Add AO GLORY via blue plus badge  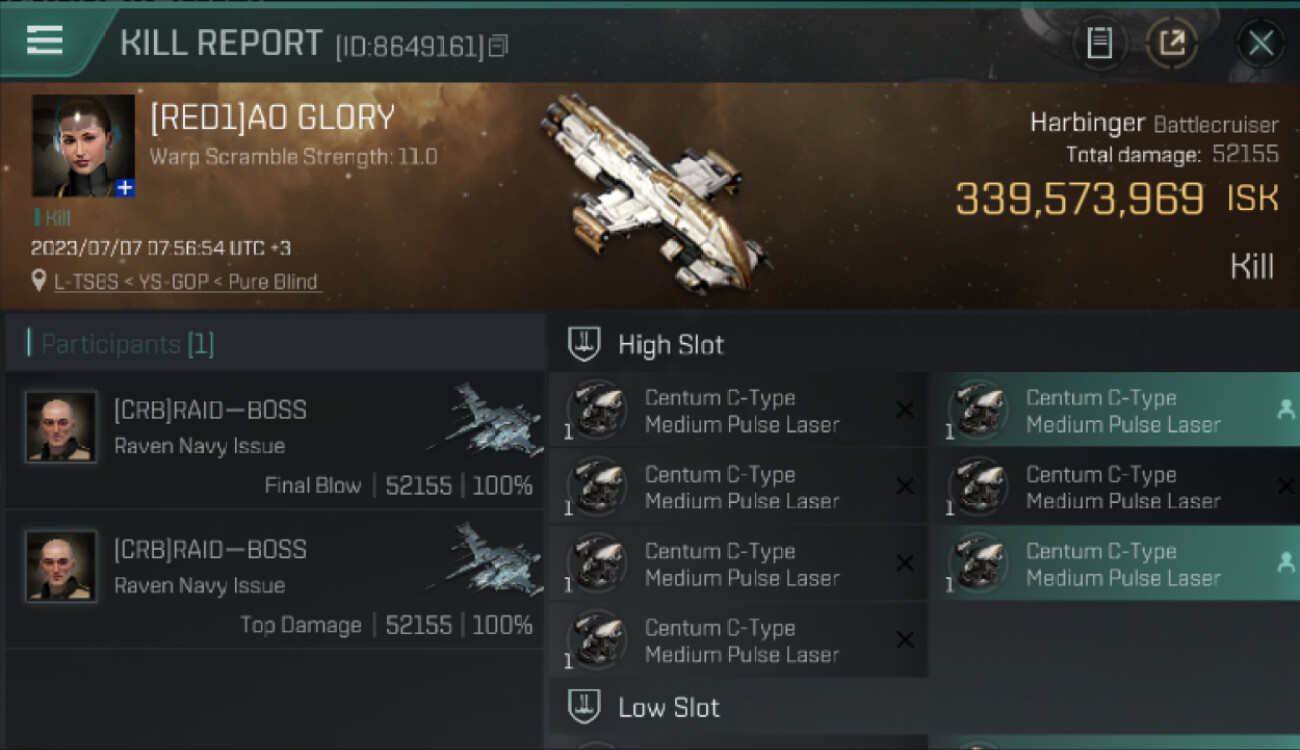(125, 187)
